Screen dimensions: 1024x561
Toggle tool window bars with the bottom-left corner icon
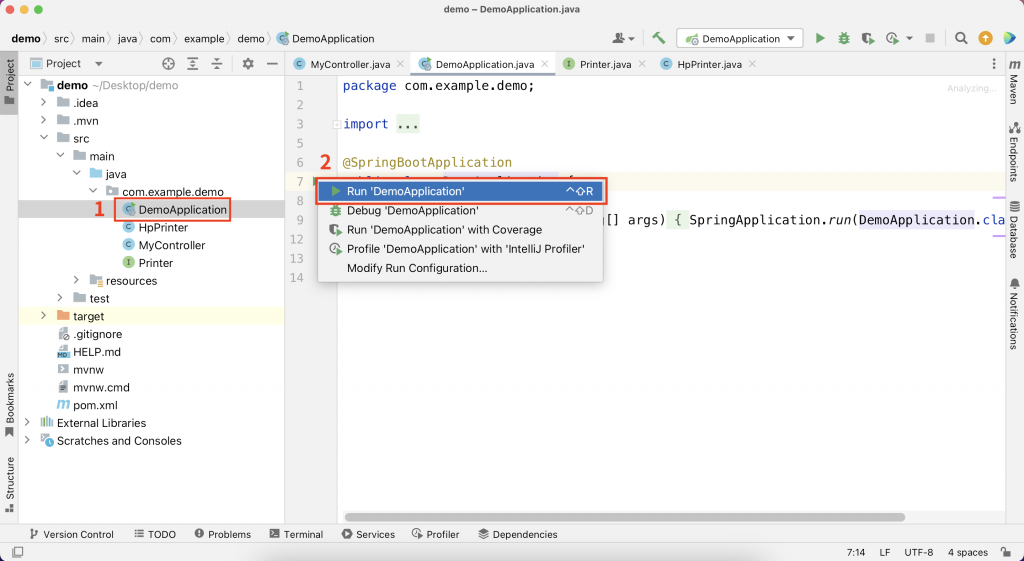click(x=18, y=553)
